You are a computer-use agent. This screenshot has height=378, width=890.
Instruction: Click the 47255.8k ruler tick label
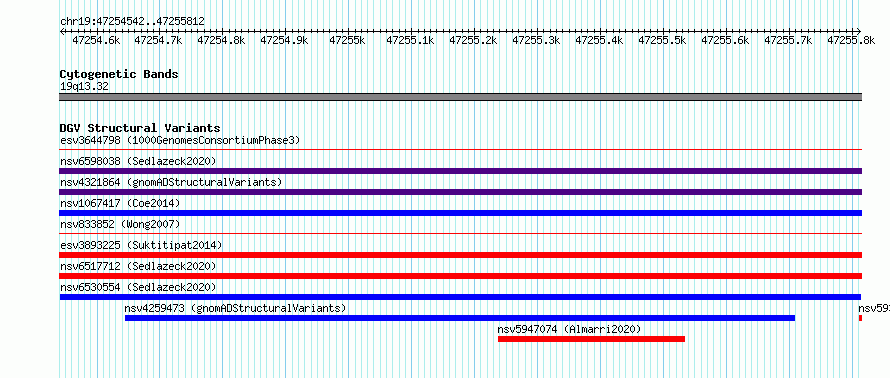click(851, 40)
